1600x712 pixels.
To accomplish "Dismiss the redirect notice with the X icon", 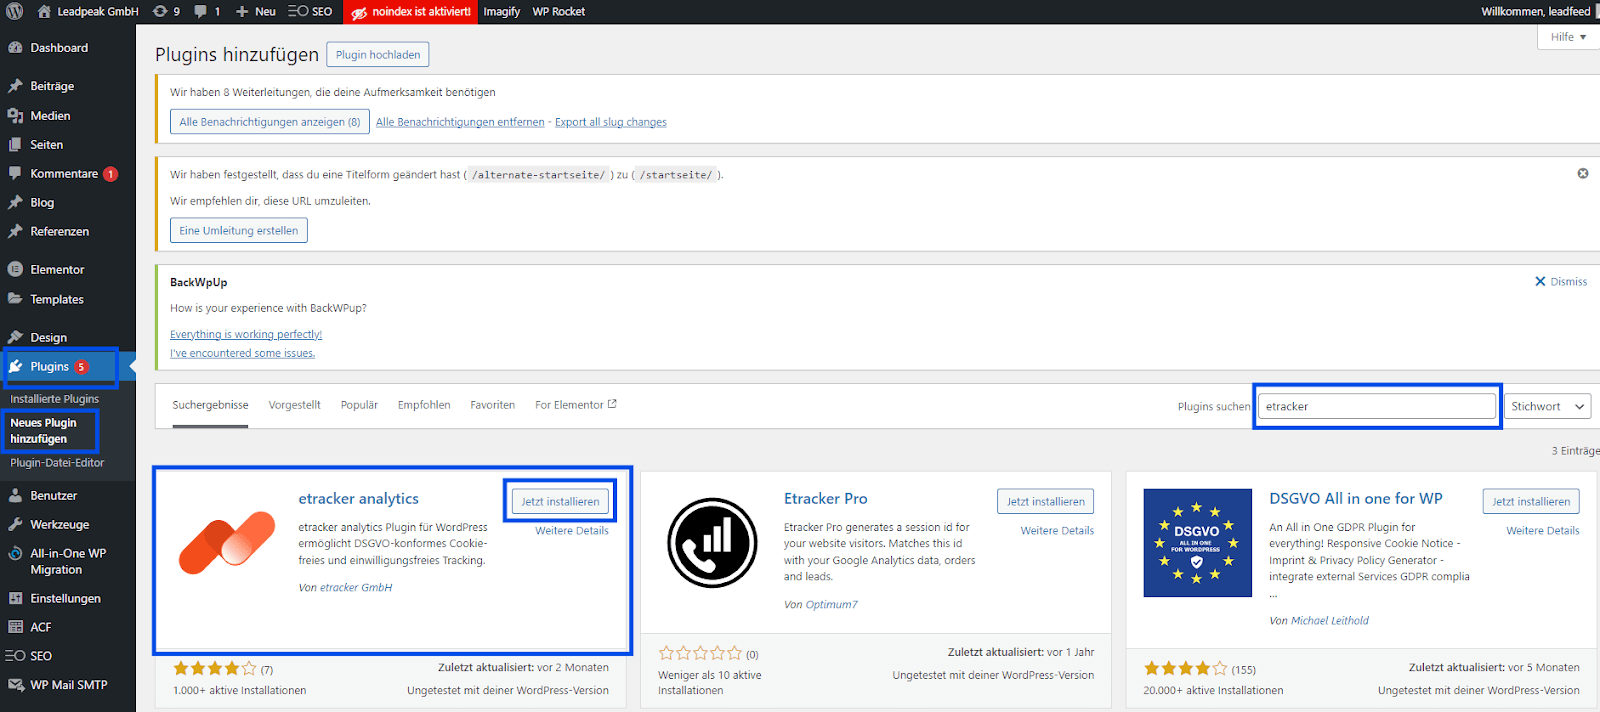I will tap(1582, 173).
